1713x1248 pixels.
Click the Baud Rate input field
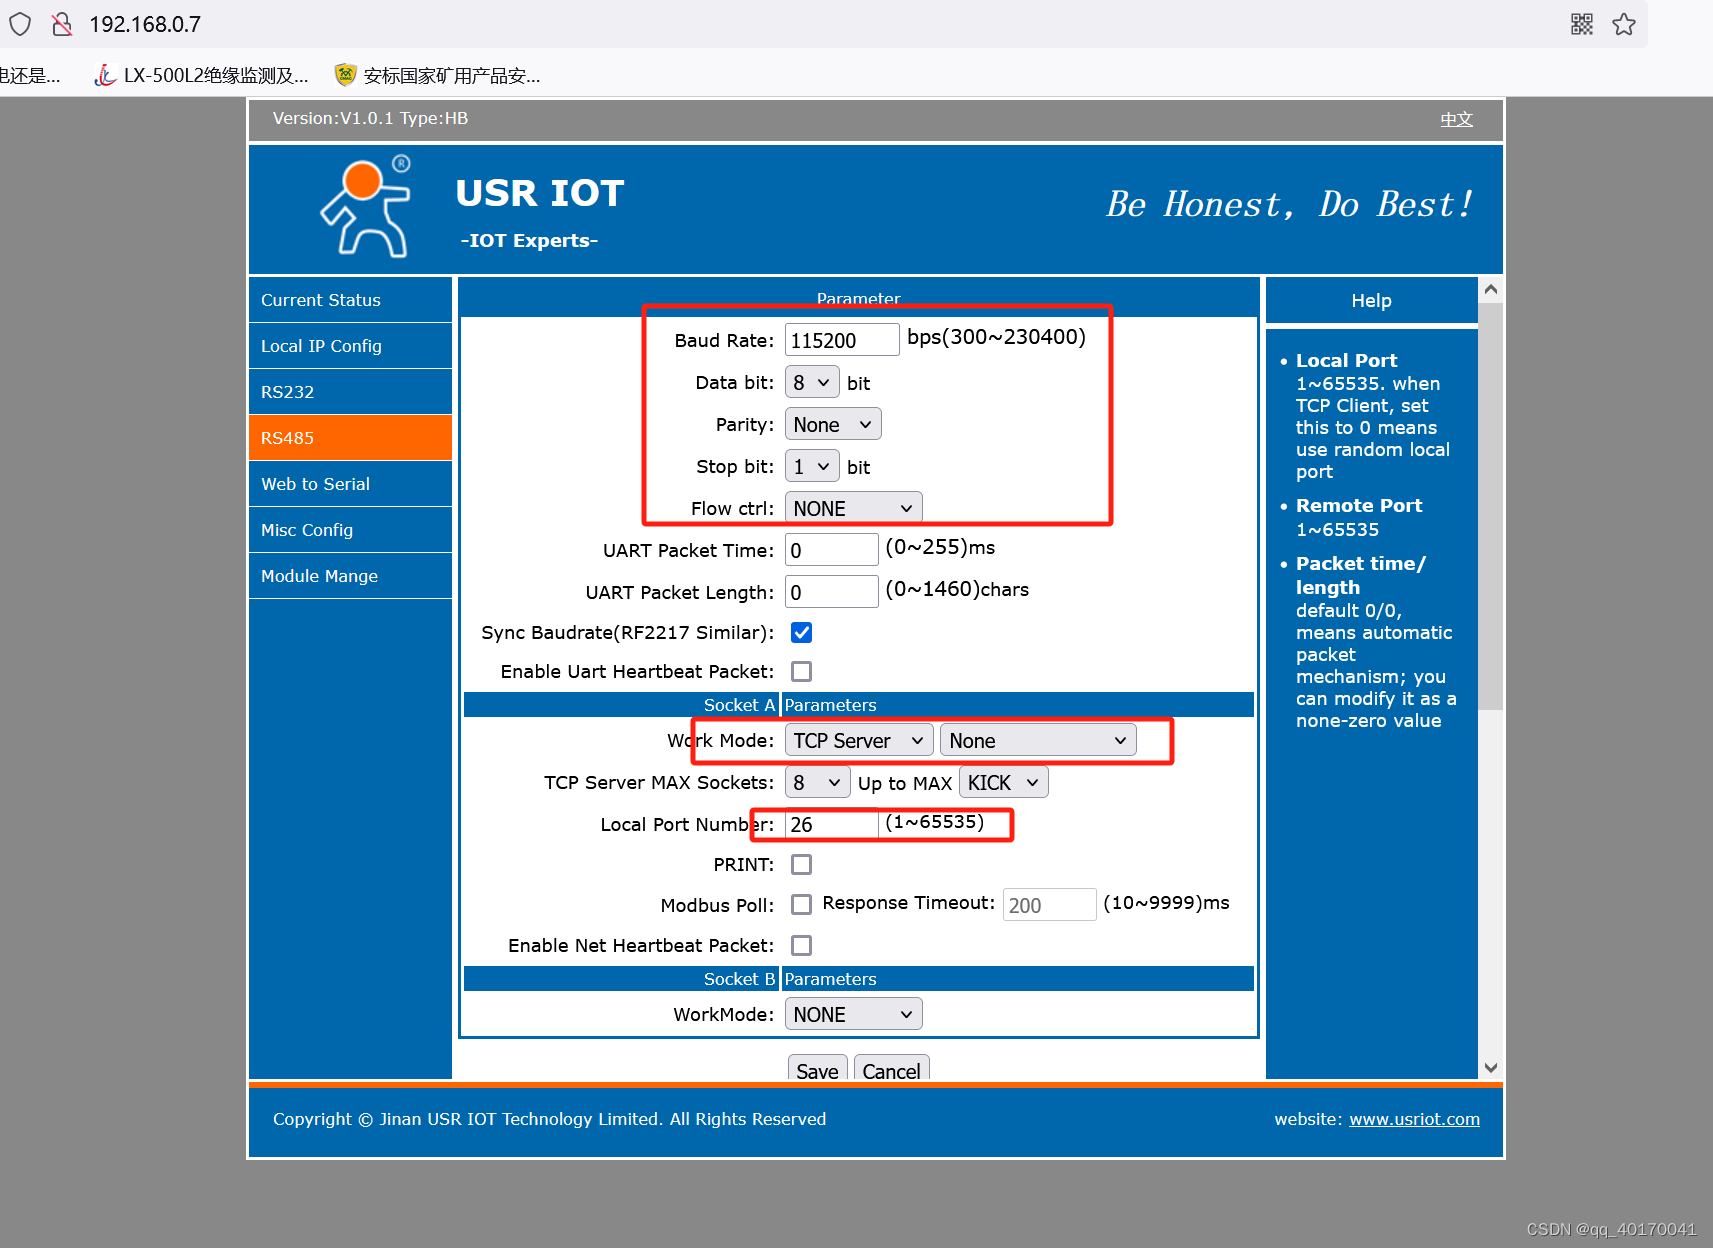pyautogui.click(x=841, y=340)
